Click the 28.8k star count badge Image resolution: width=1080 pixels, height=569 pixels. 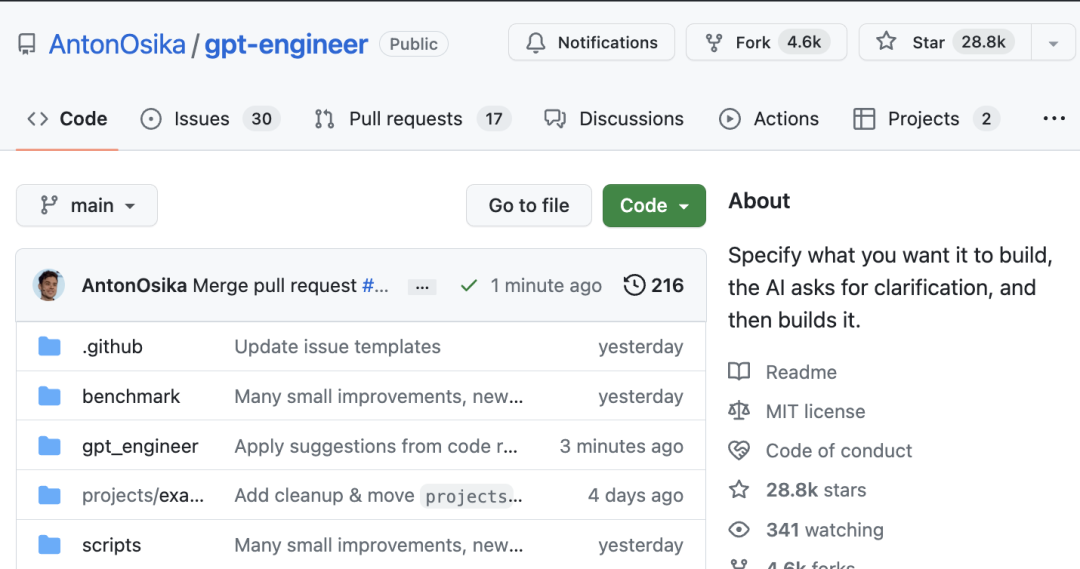[x=984, y=43]
